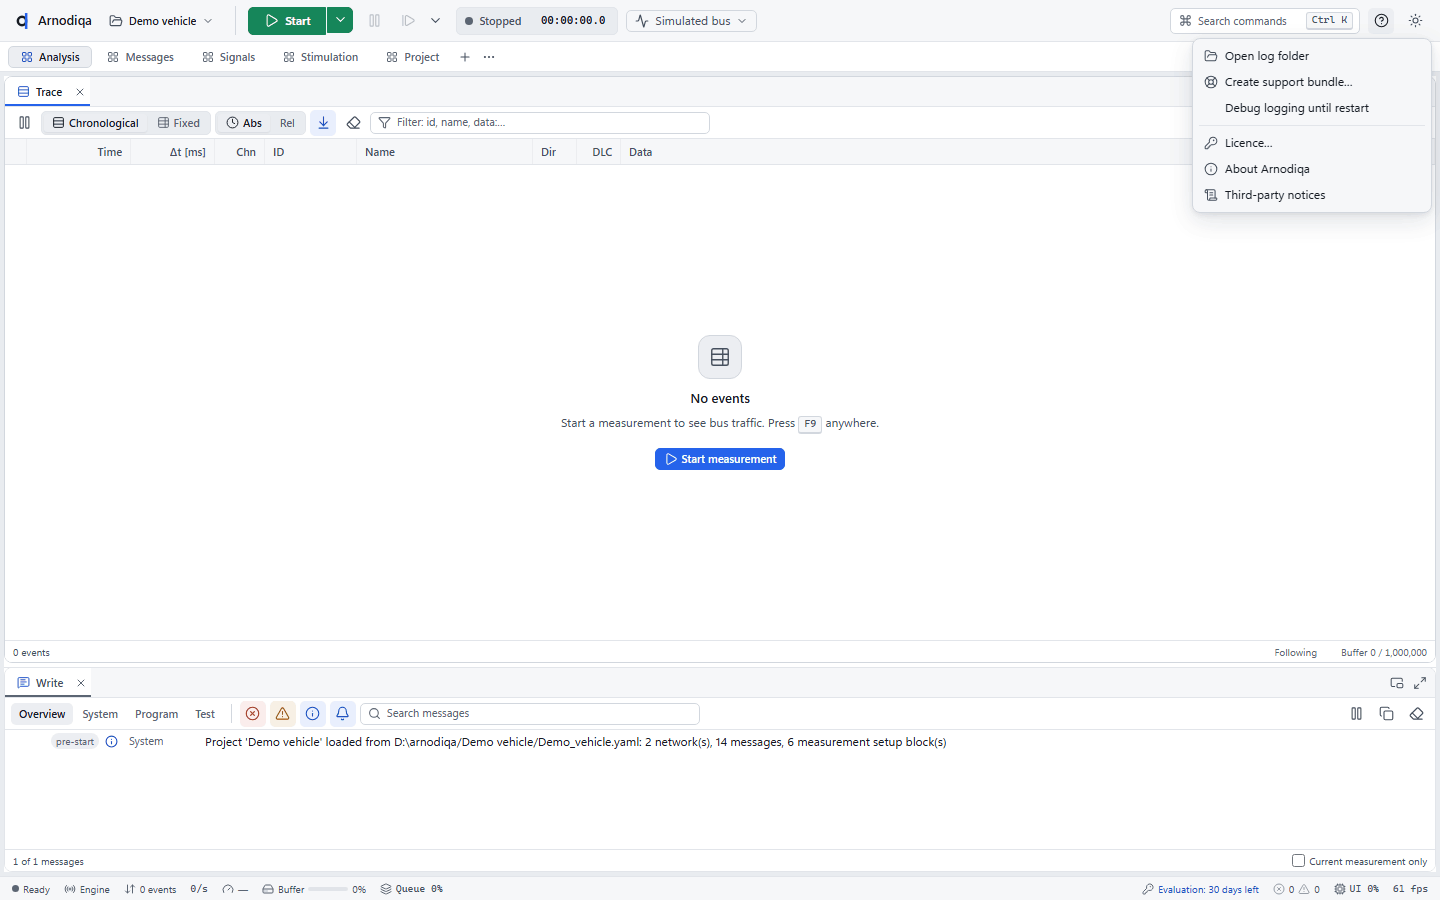This screenshot has height=900, width=1440.
Task: Select Create support bundle menu item
Action: click(1312, 82)
